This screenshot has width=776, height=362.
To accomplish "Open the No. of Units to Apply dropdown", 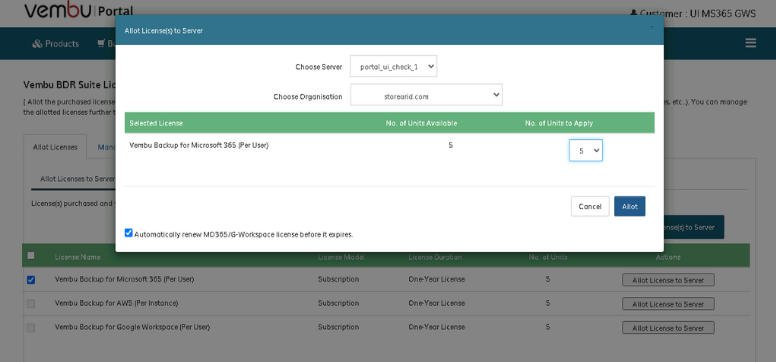I will pos(585,150).
